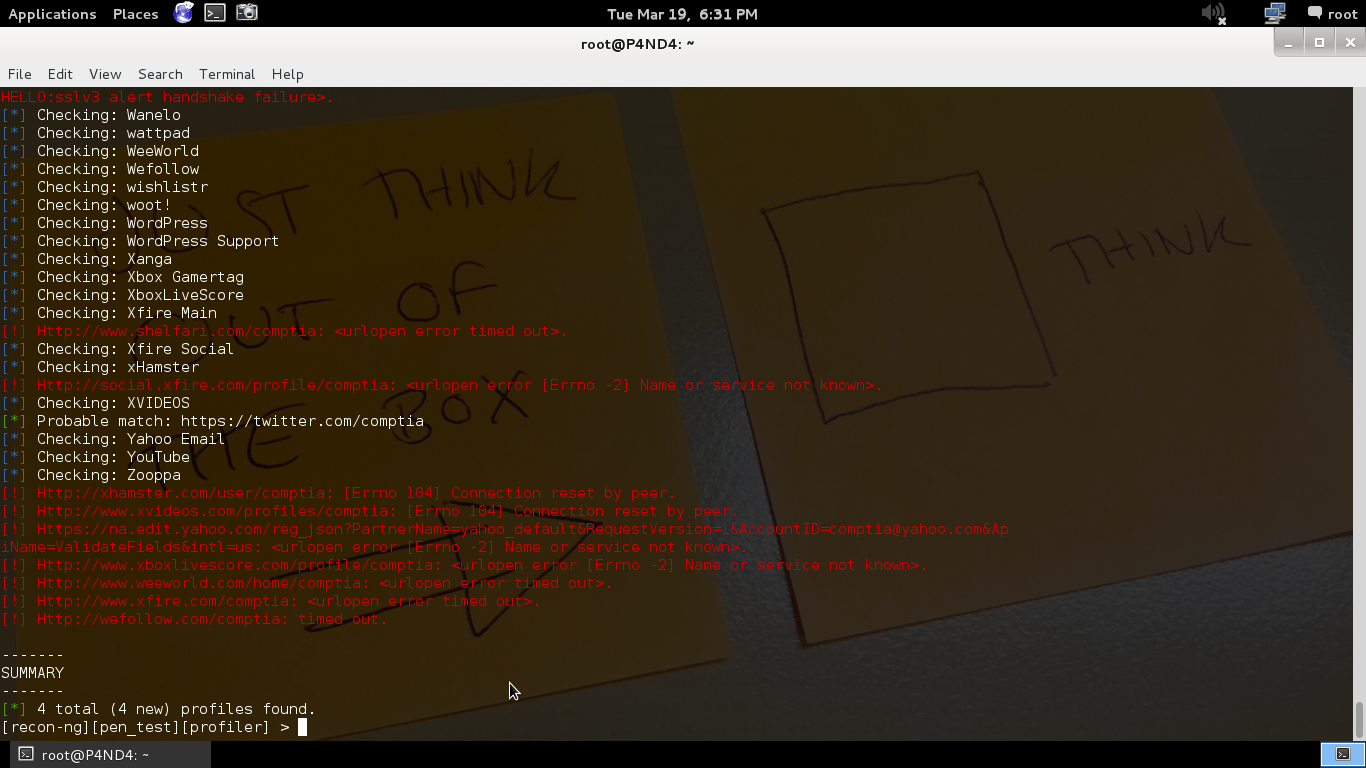Screen dimensions: 1366x768
Task: Launch the Iceweasel web browser globe icon
Action: [x=183, y=13]
